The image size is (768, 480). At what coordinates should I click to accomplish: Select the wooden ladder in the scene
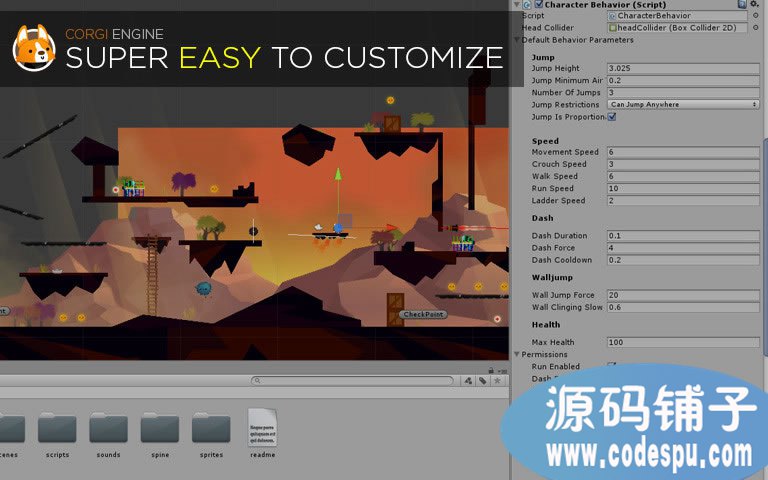pos(152,277)
